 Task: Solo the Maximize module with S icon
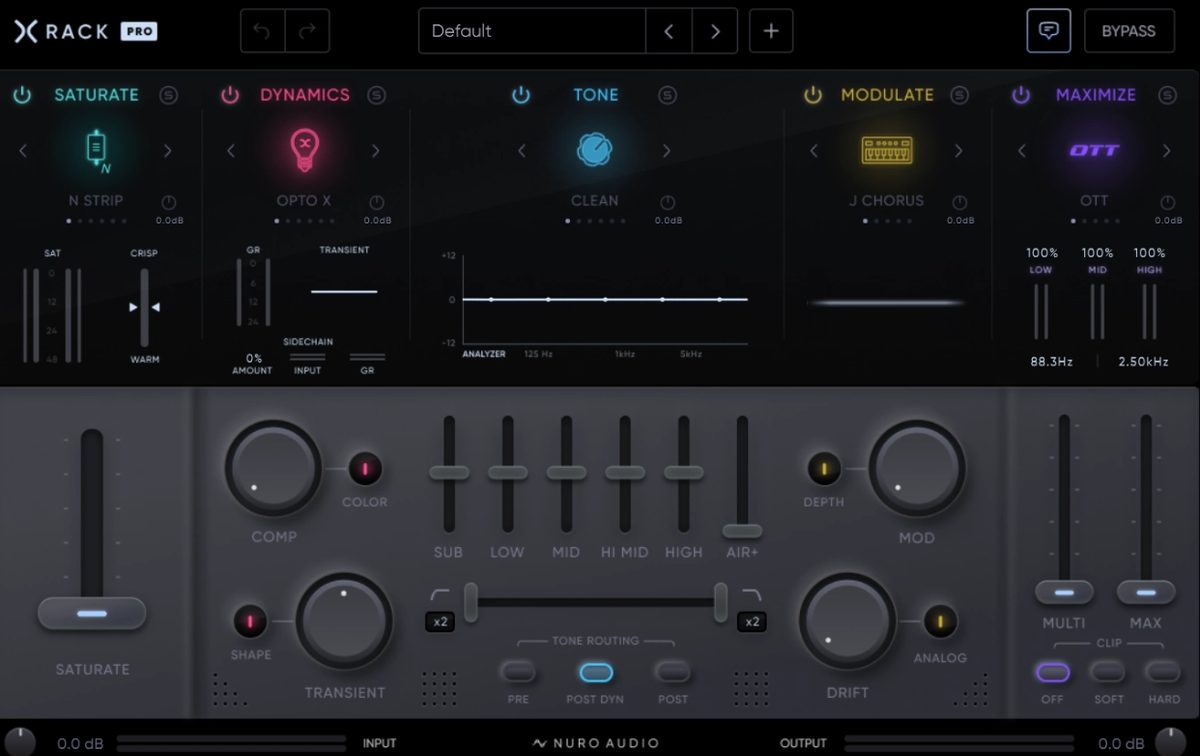coord(1167,95)
